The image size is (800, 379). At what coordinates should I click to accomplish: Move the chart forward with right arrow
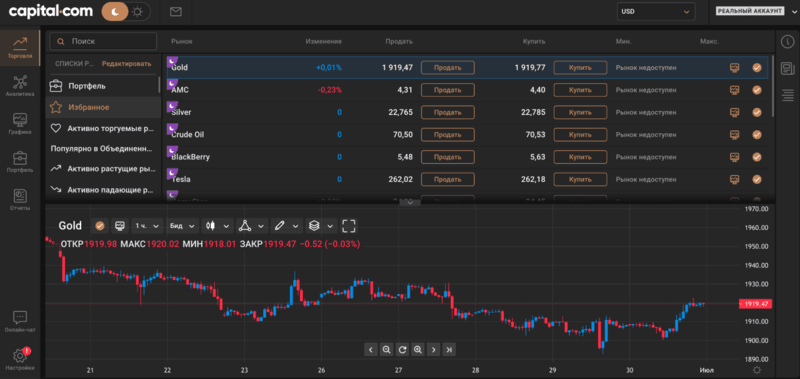(434, 349)
